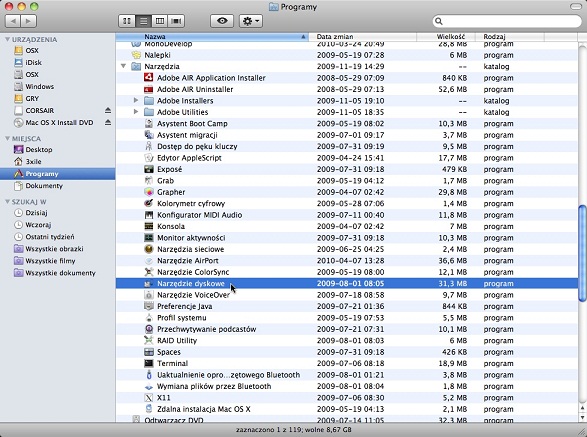Image resolution: width=587 pixels, height=437 pixels.
Task: Sort by the Data zmian column header
Action: (x=363, y=37)
